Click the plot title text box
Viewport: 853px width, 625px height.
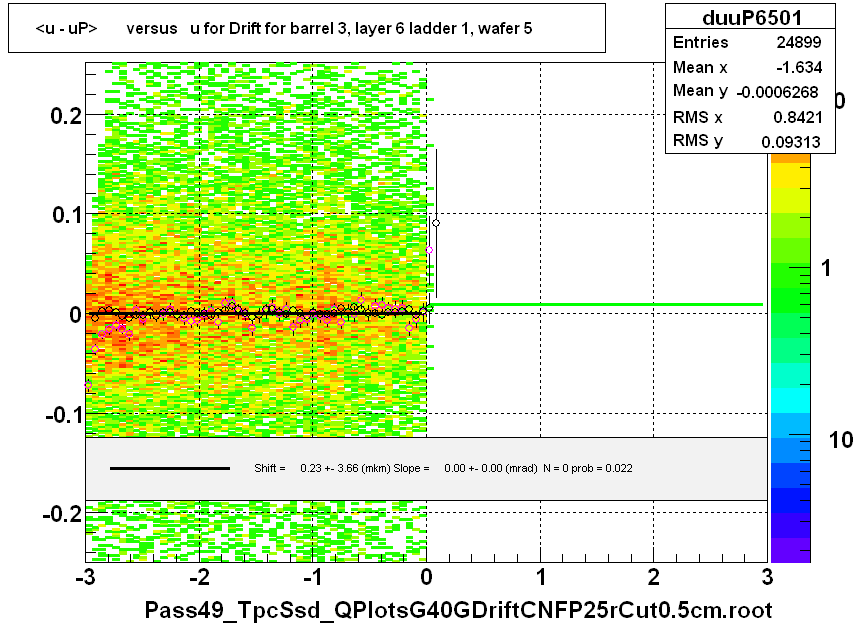tap(307, 28)
